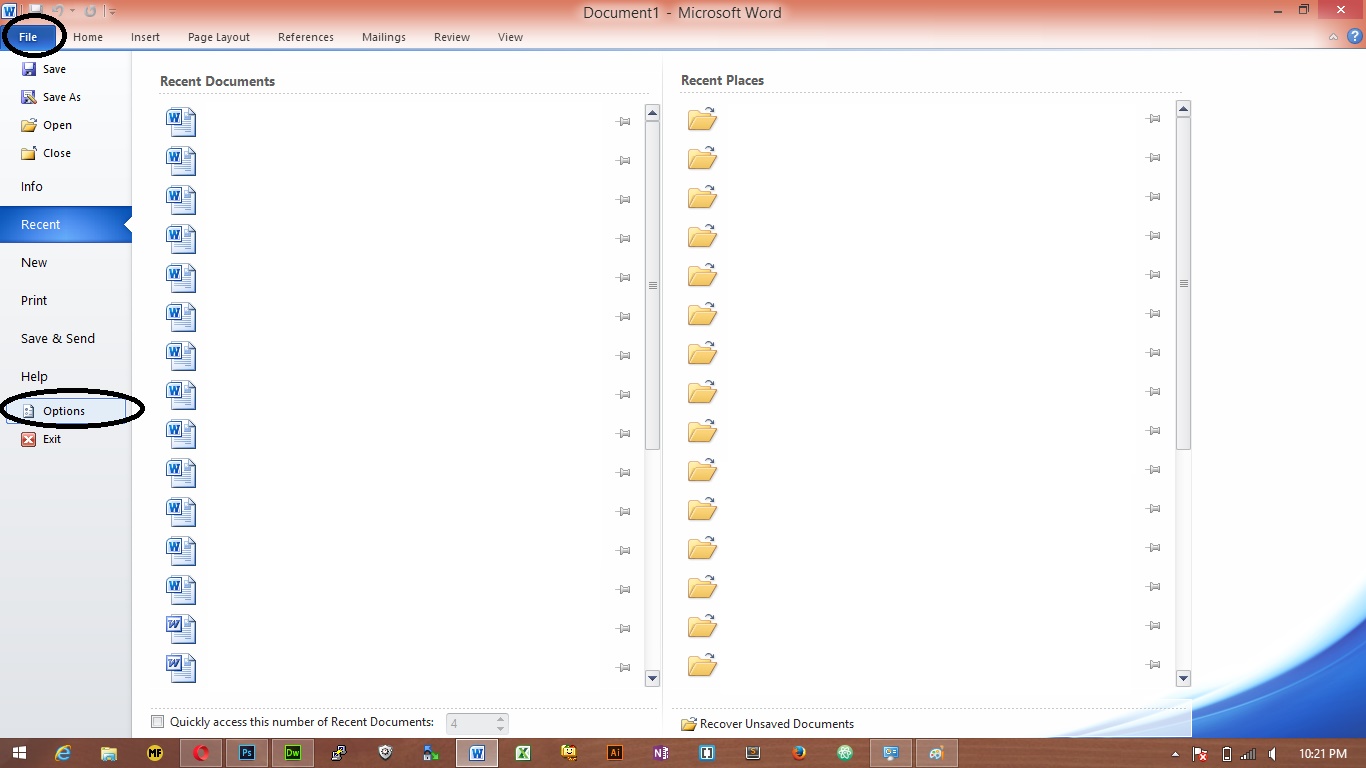Select the References tab
The image size is (1366, 768).
click(306, 37)
